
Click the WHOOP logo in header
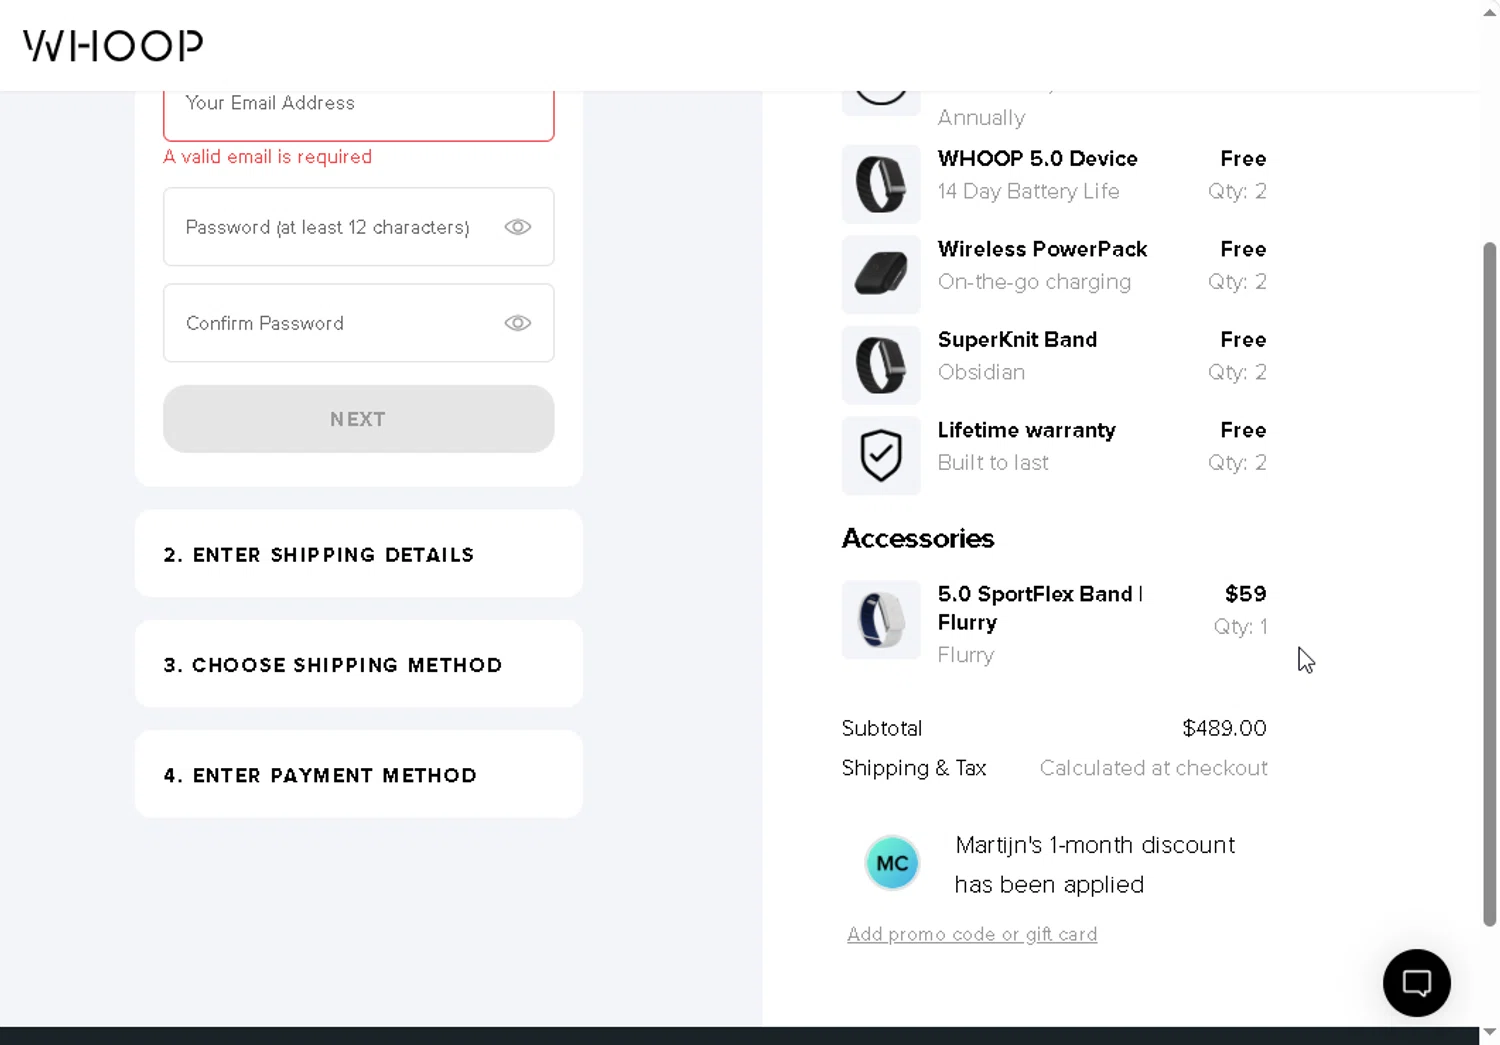tap(113, 45)
